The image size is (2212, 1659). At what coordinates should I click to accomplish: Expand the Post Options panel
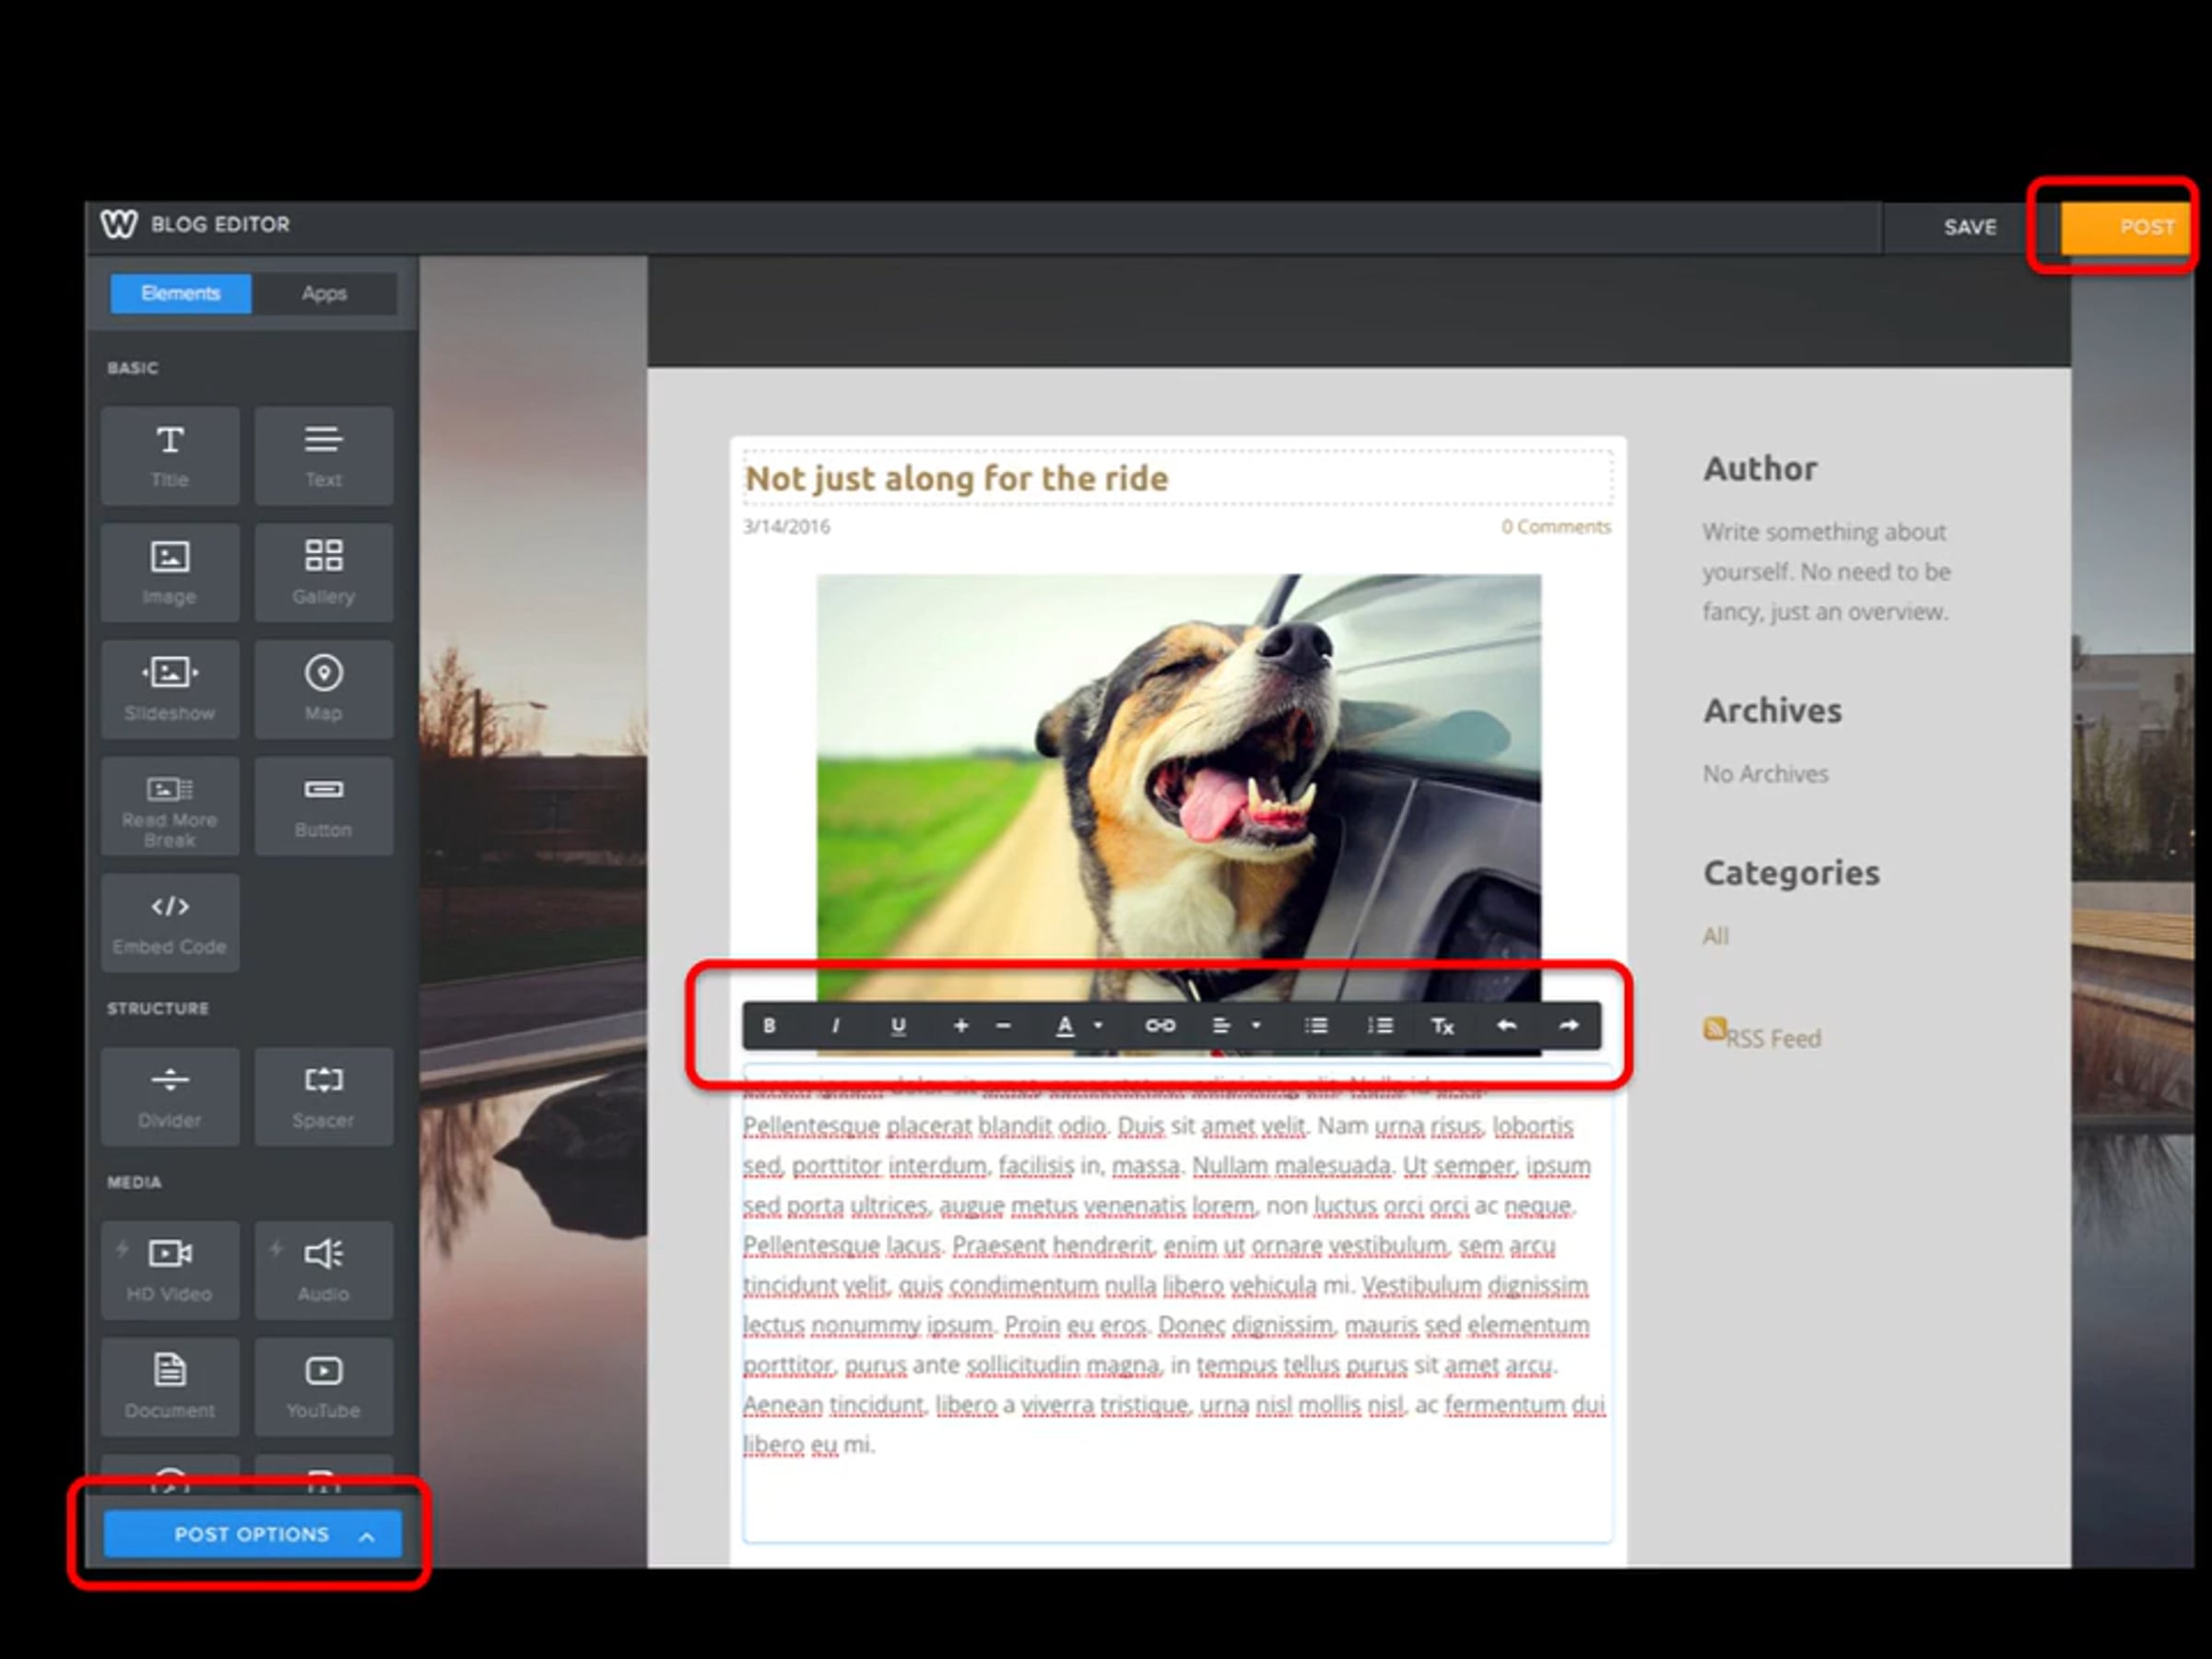point(252,1534)
